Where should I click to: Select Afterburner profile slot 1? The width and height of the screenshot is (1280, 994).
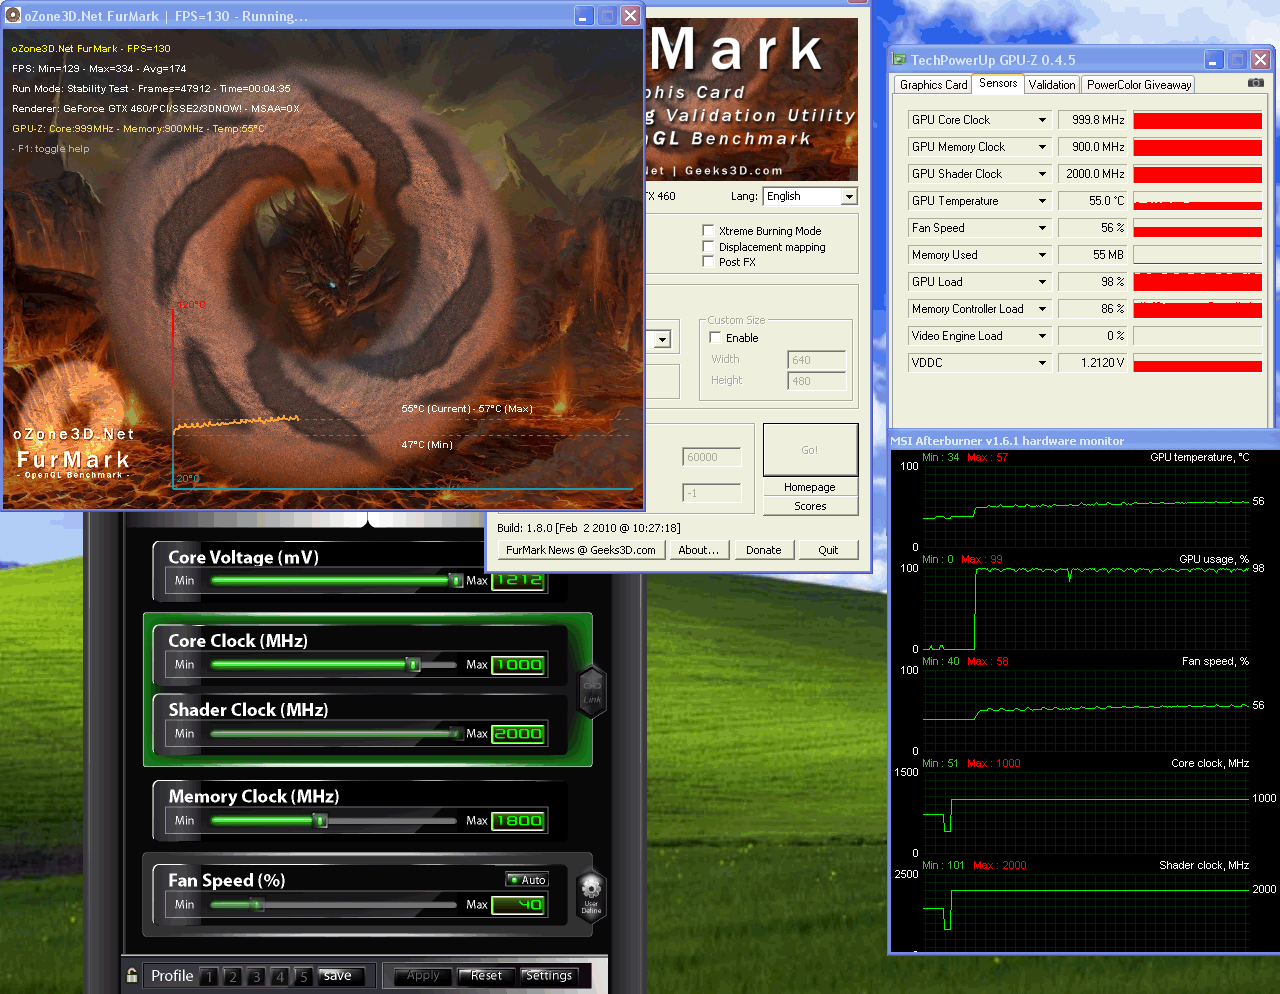209,977
